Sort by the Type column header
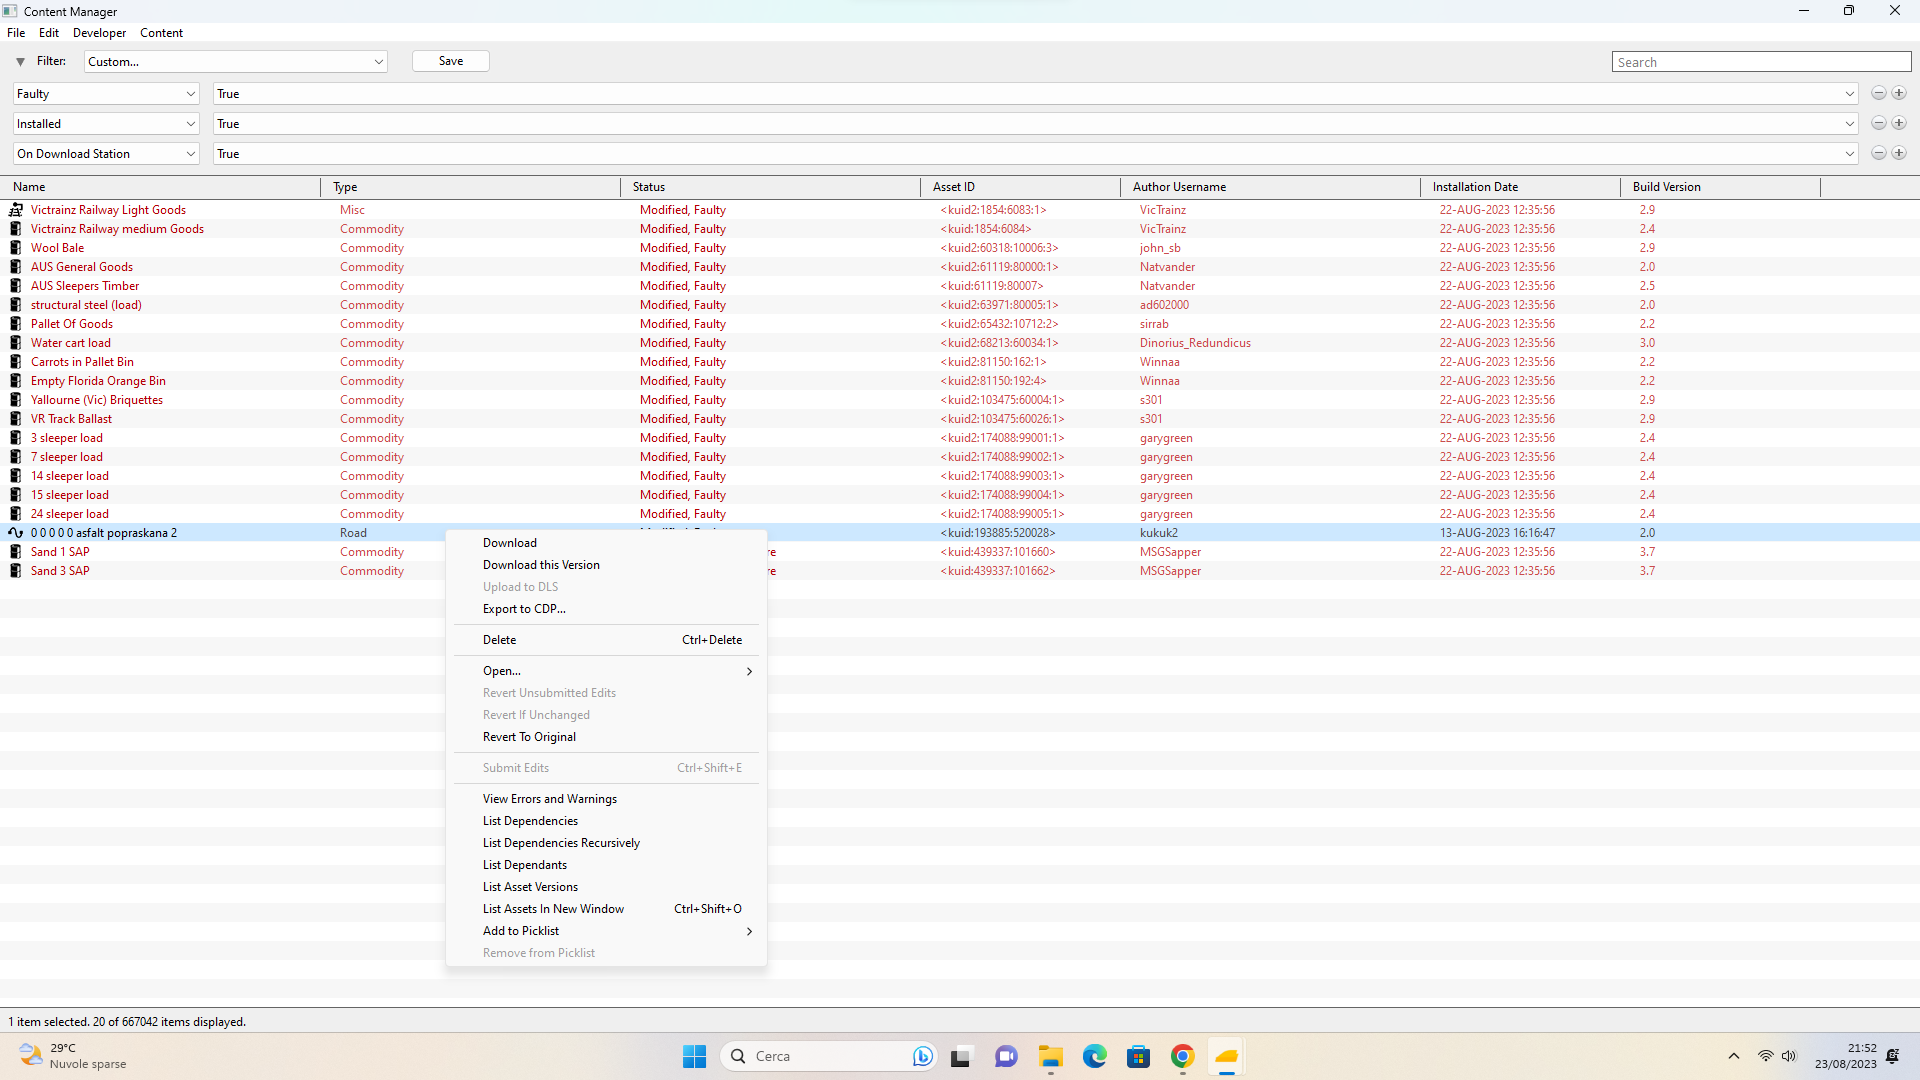The height and width of the screenshot is (1080, 1920). point(470,187)
